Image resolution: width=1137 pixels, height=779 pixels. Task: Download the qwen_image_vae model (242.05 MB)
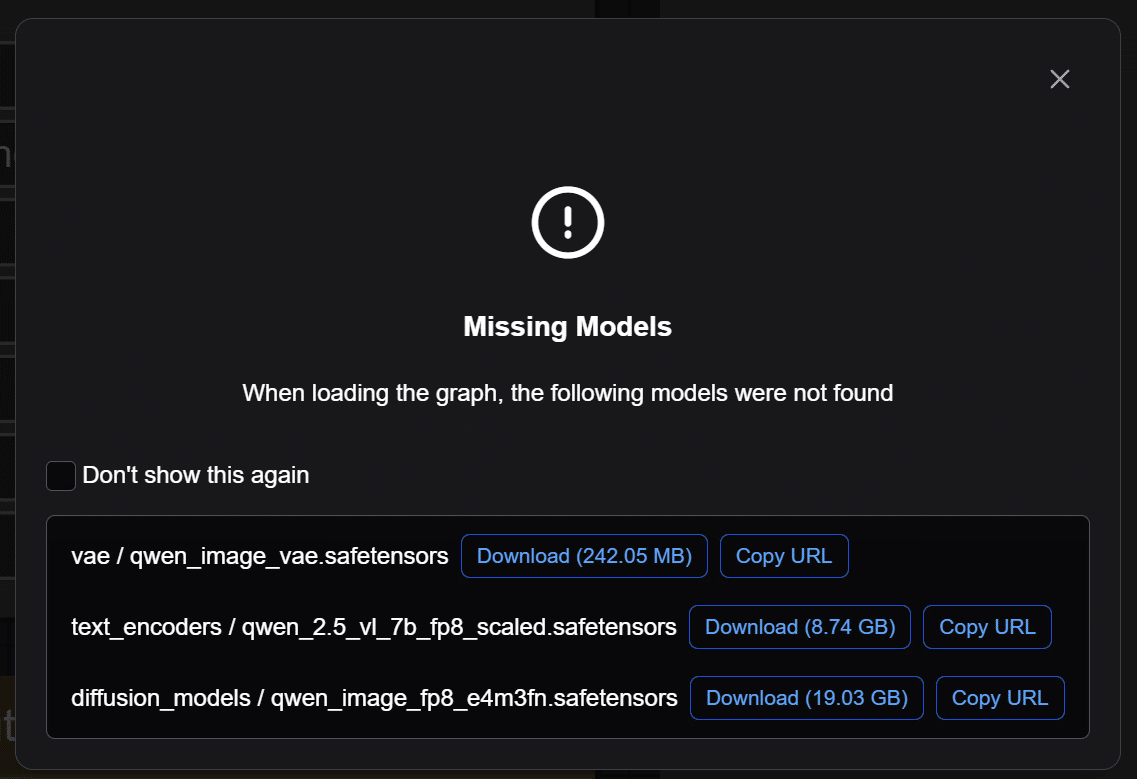coord(584,556)
